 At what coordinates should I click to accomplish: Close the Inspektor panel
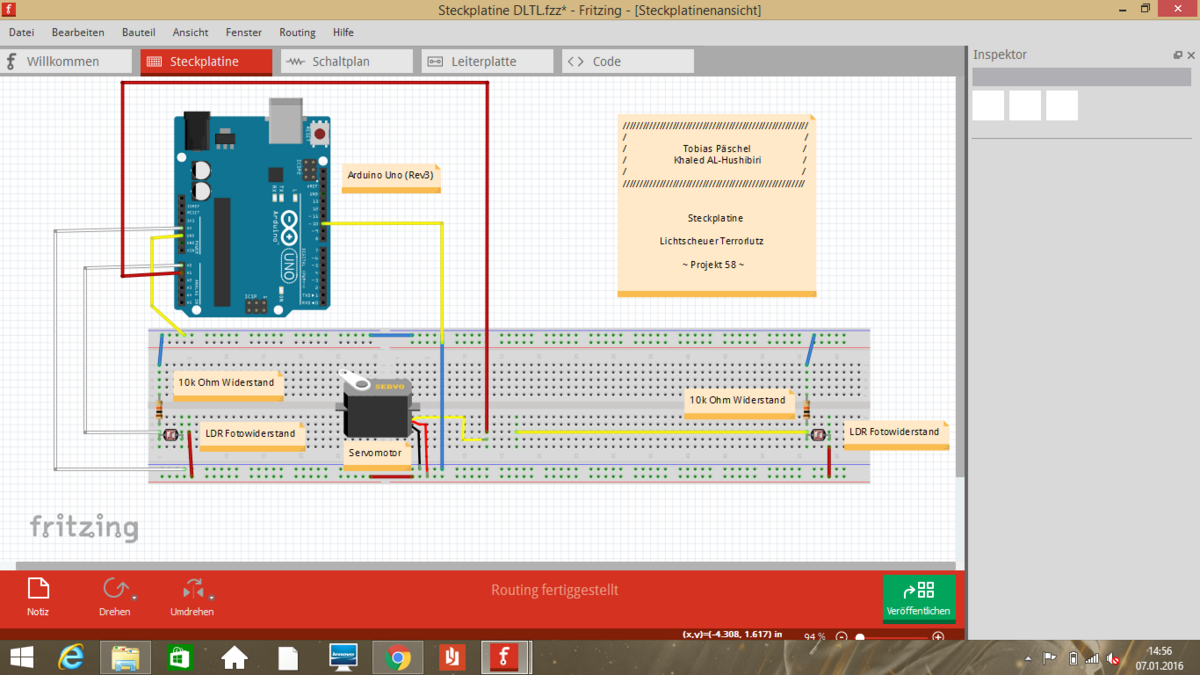[x=1190, y=55]
